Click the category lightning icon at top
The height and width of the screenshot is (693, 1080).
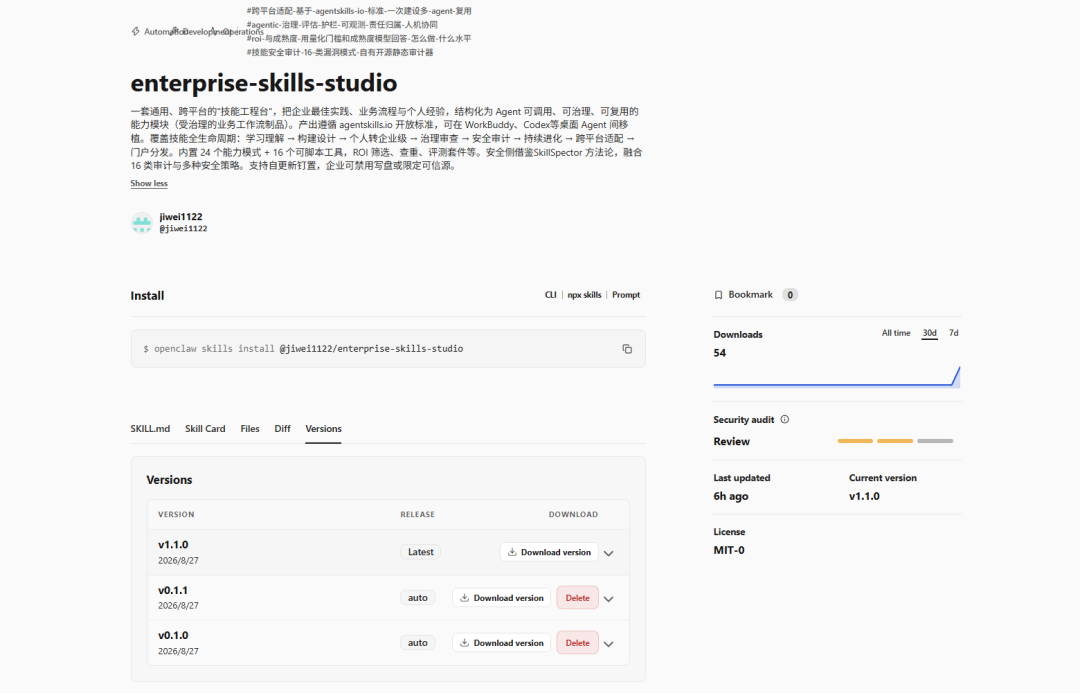pyautogui.click(x=136, y=32)
